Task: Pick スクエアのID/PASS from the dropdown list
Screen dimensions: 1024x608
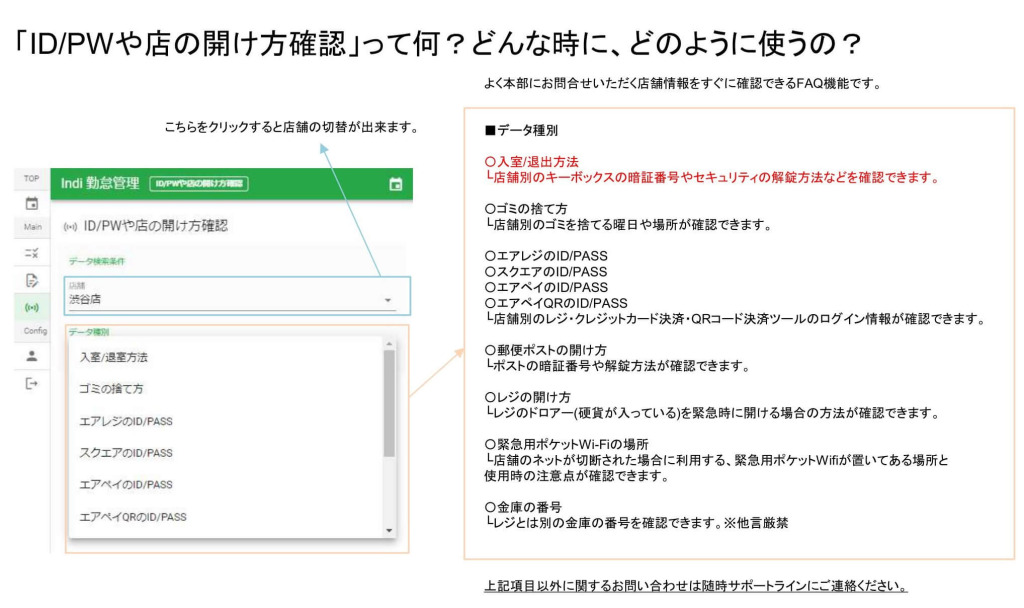Action: (126, 453)
